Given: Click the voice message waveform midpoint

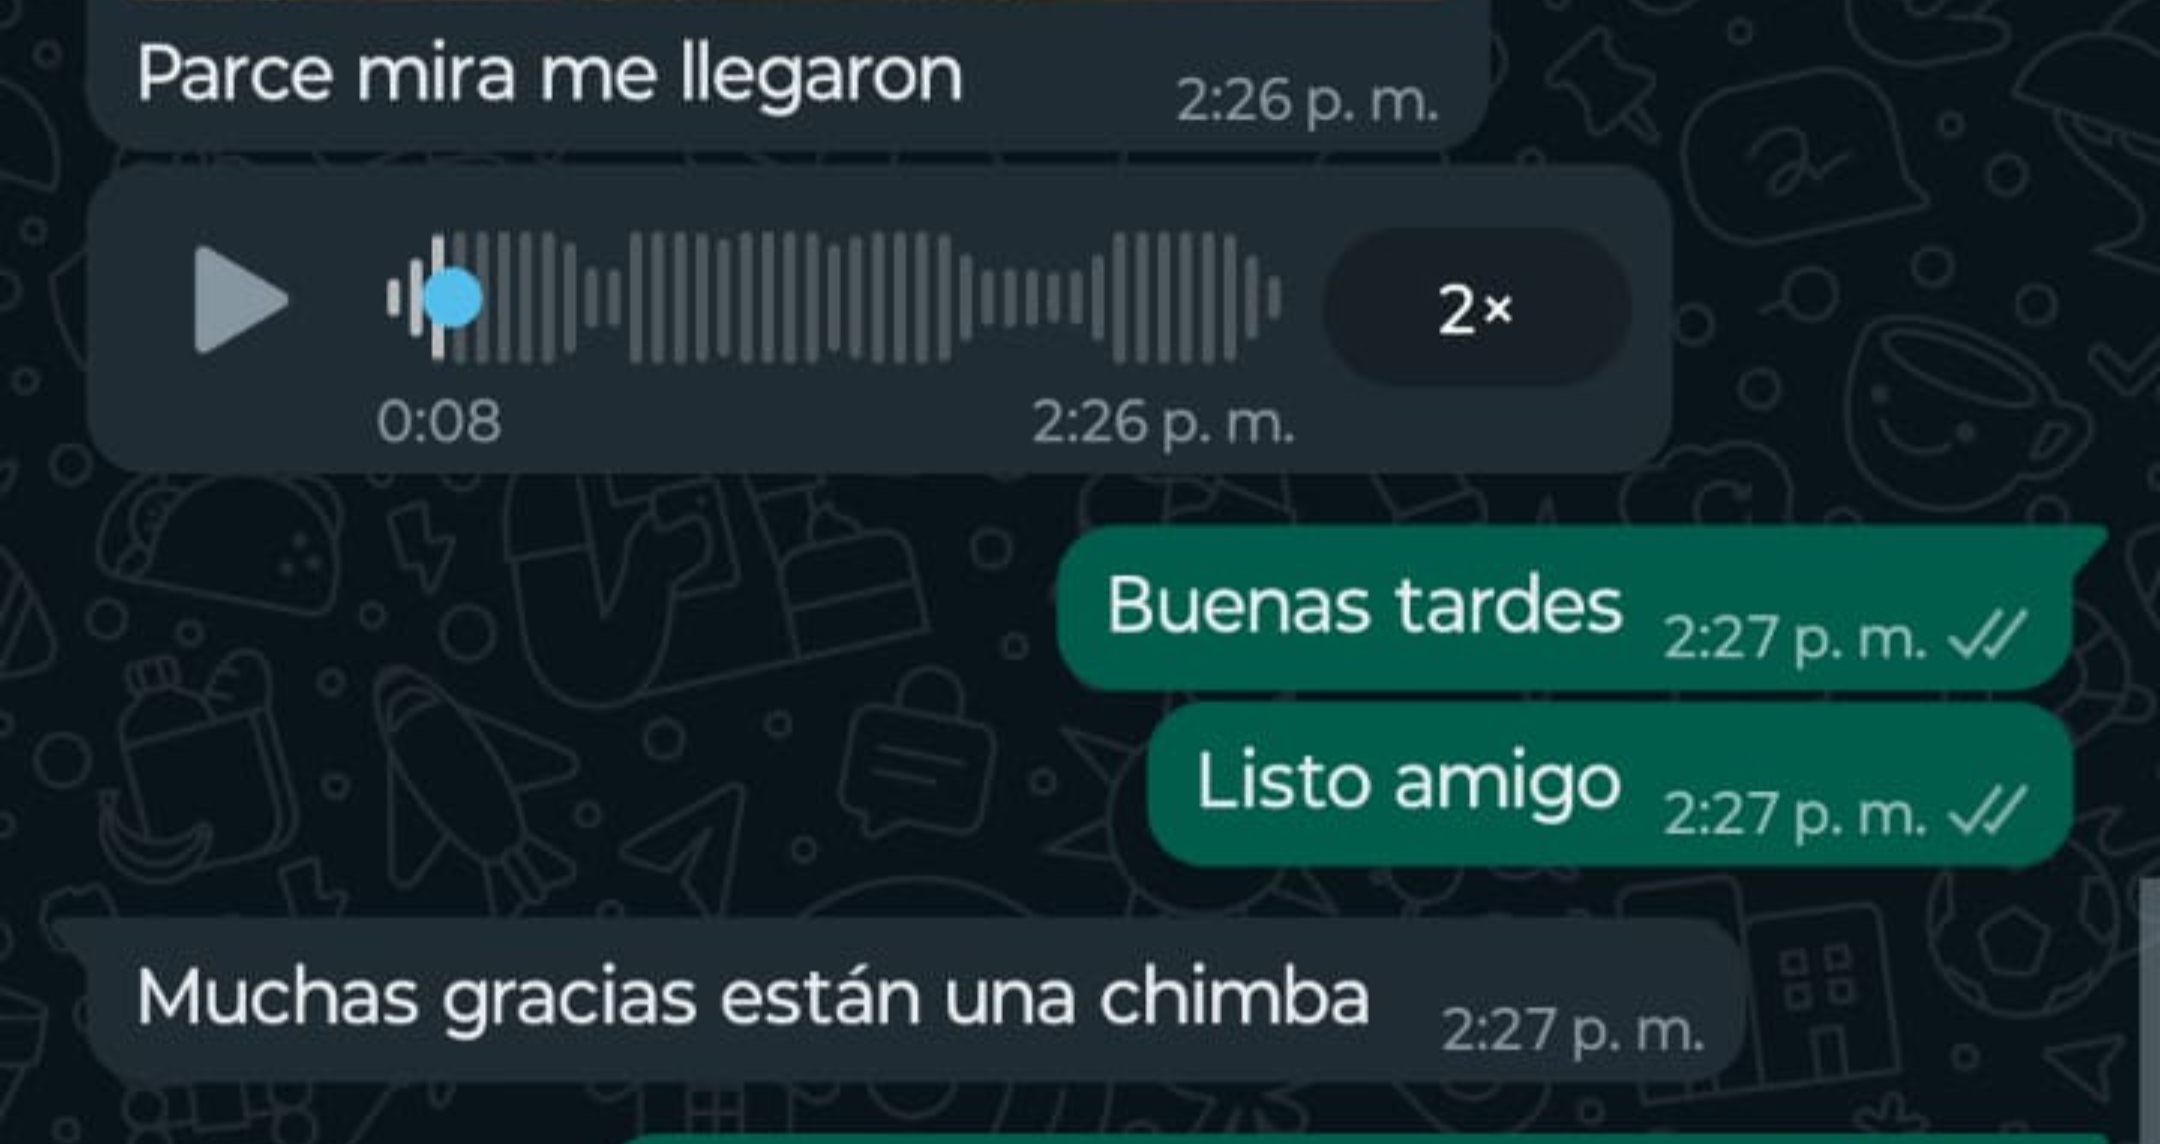Looking at the screenshot, I should 834,298.
